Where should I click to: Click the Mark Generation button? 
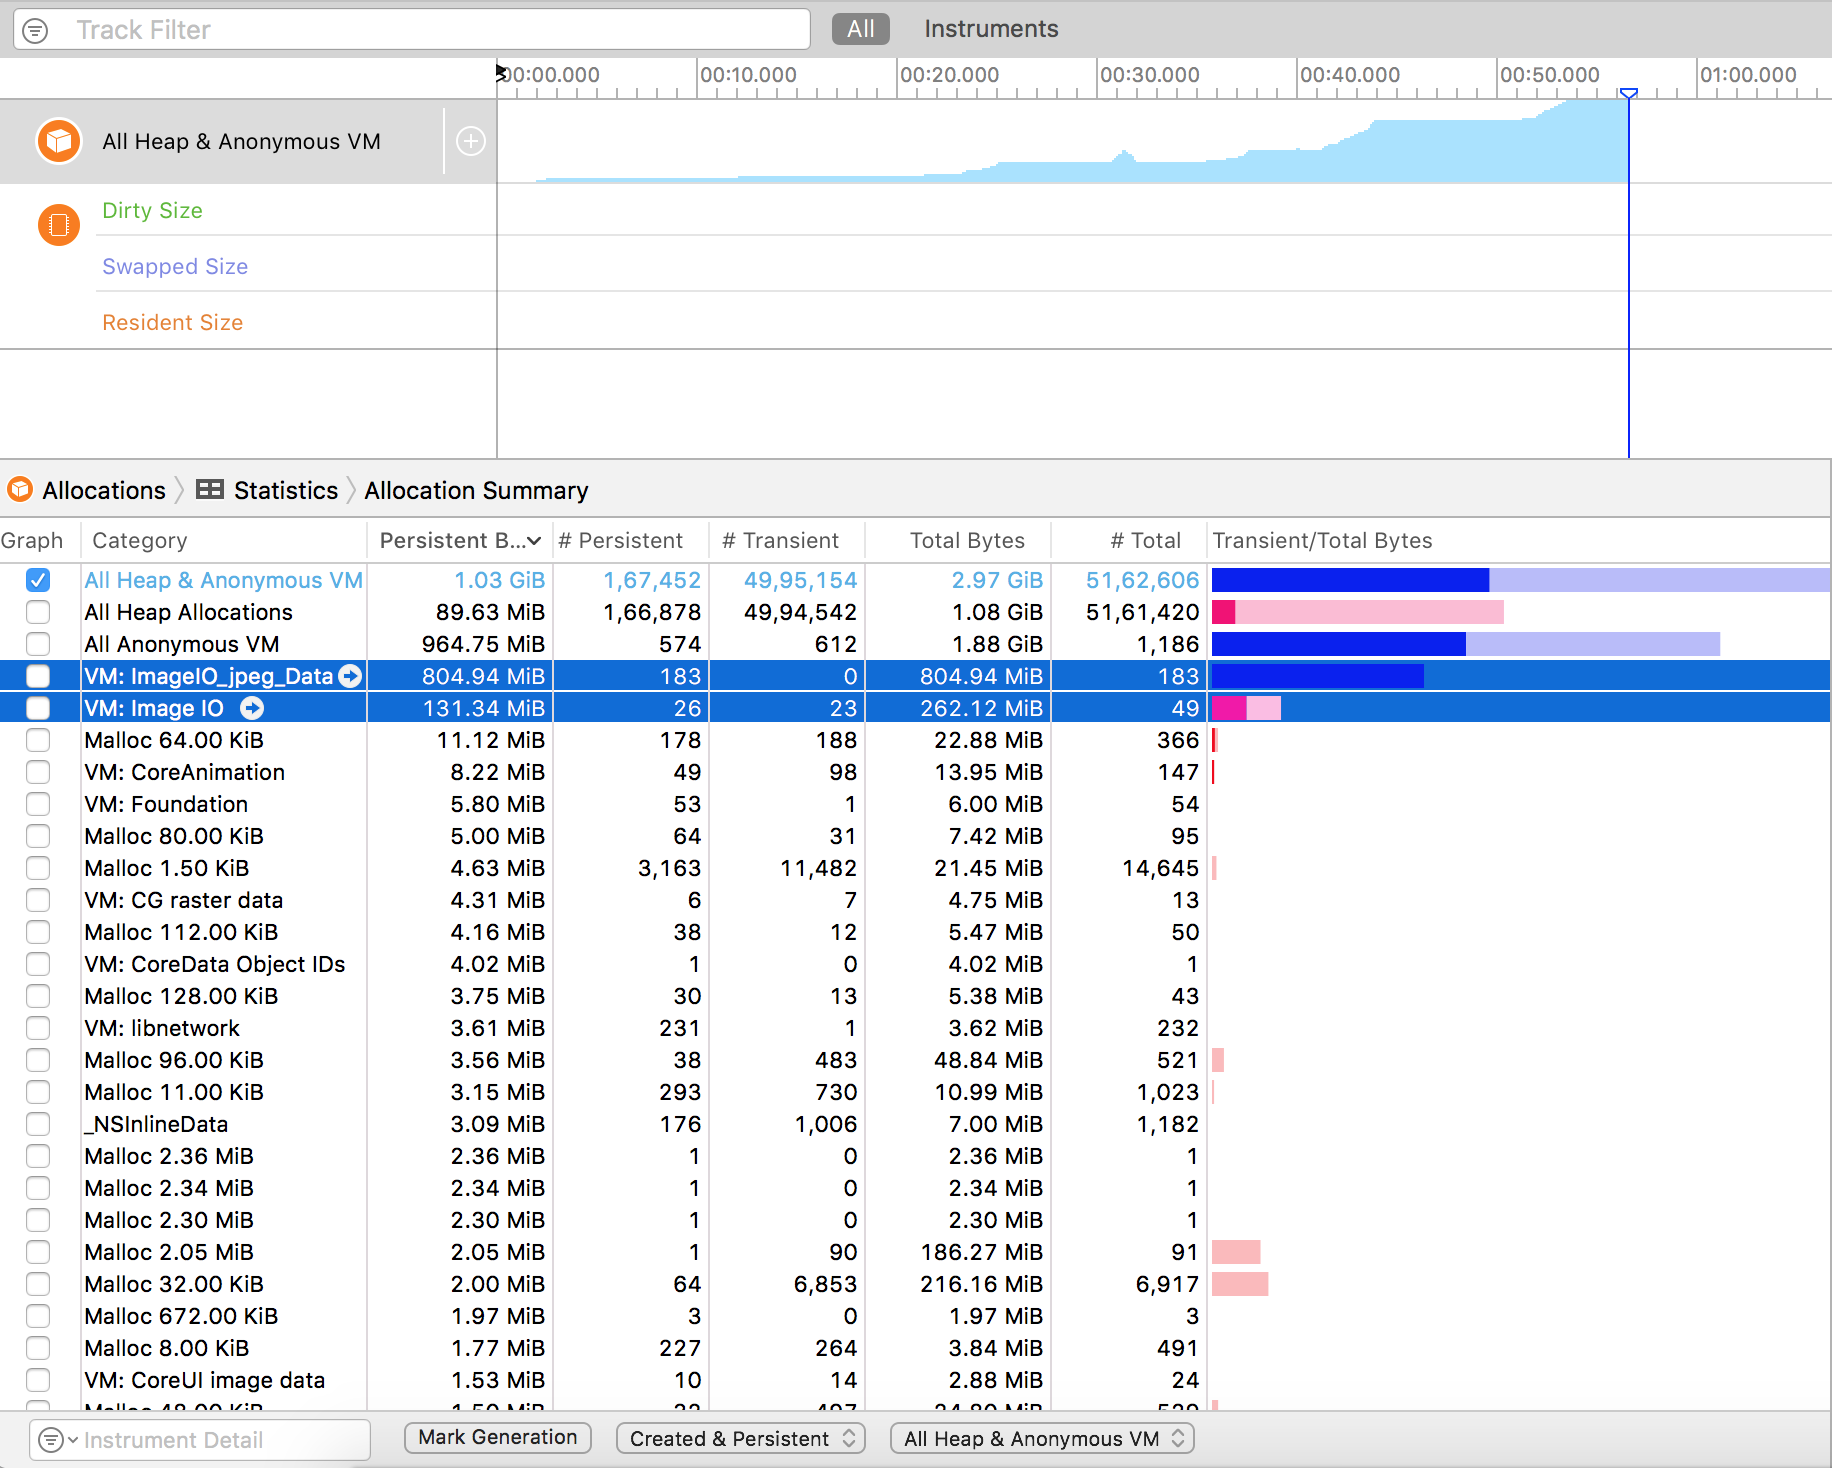[x=497, y=1437]
